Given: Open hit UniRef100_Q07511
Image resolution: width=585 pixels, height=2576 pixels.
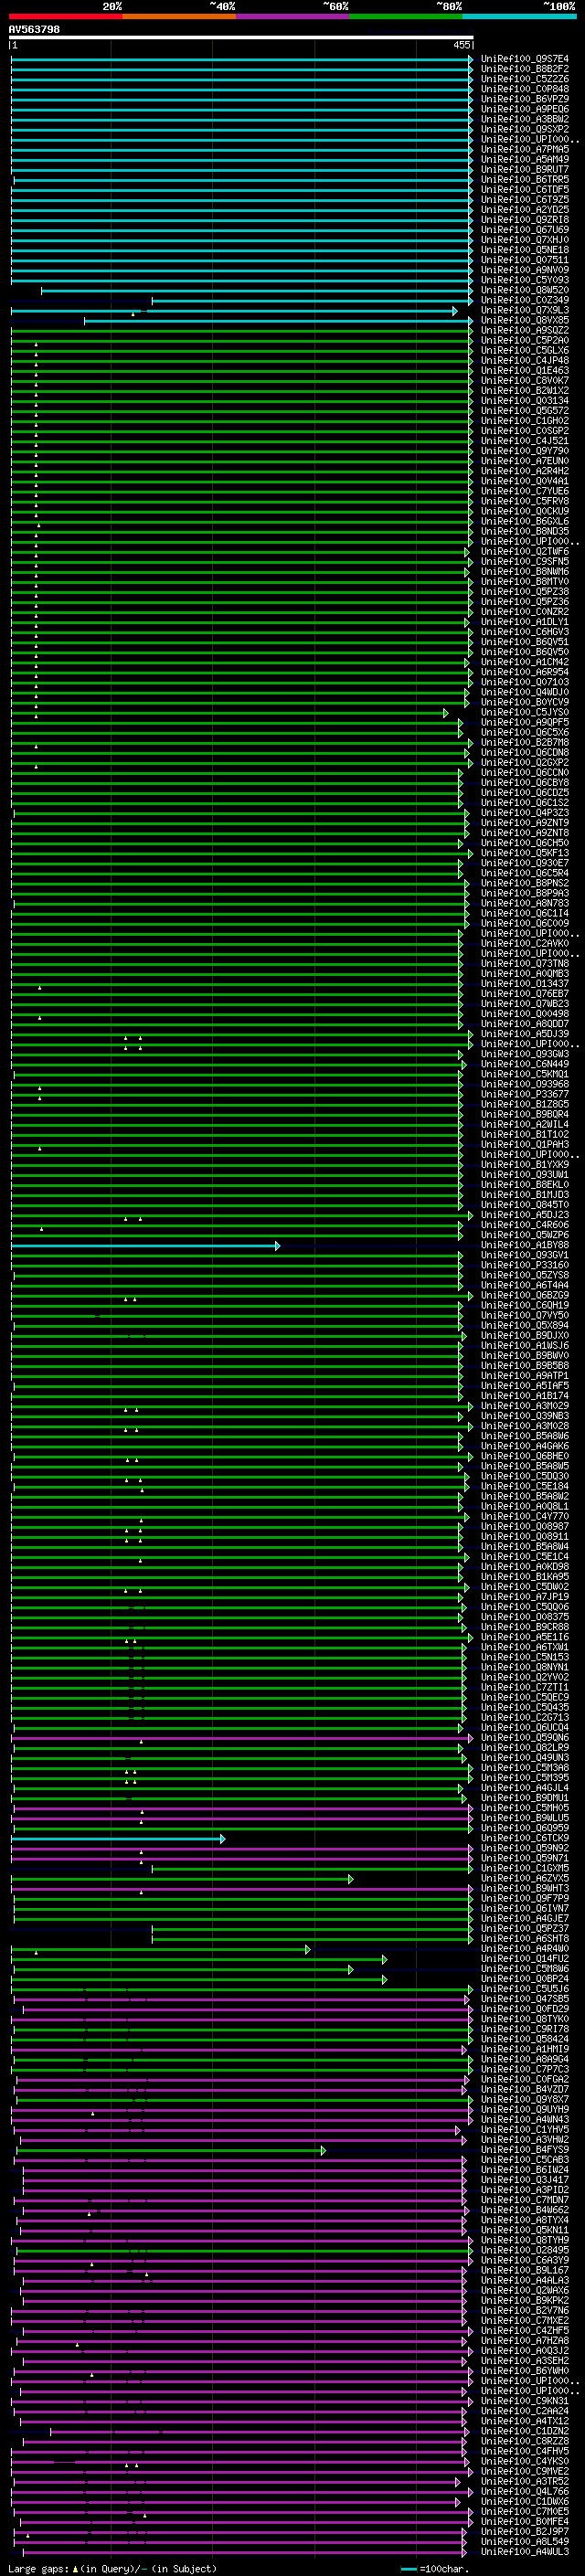Looking at the screenshot, I should point(525,260).
